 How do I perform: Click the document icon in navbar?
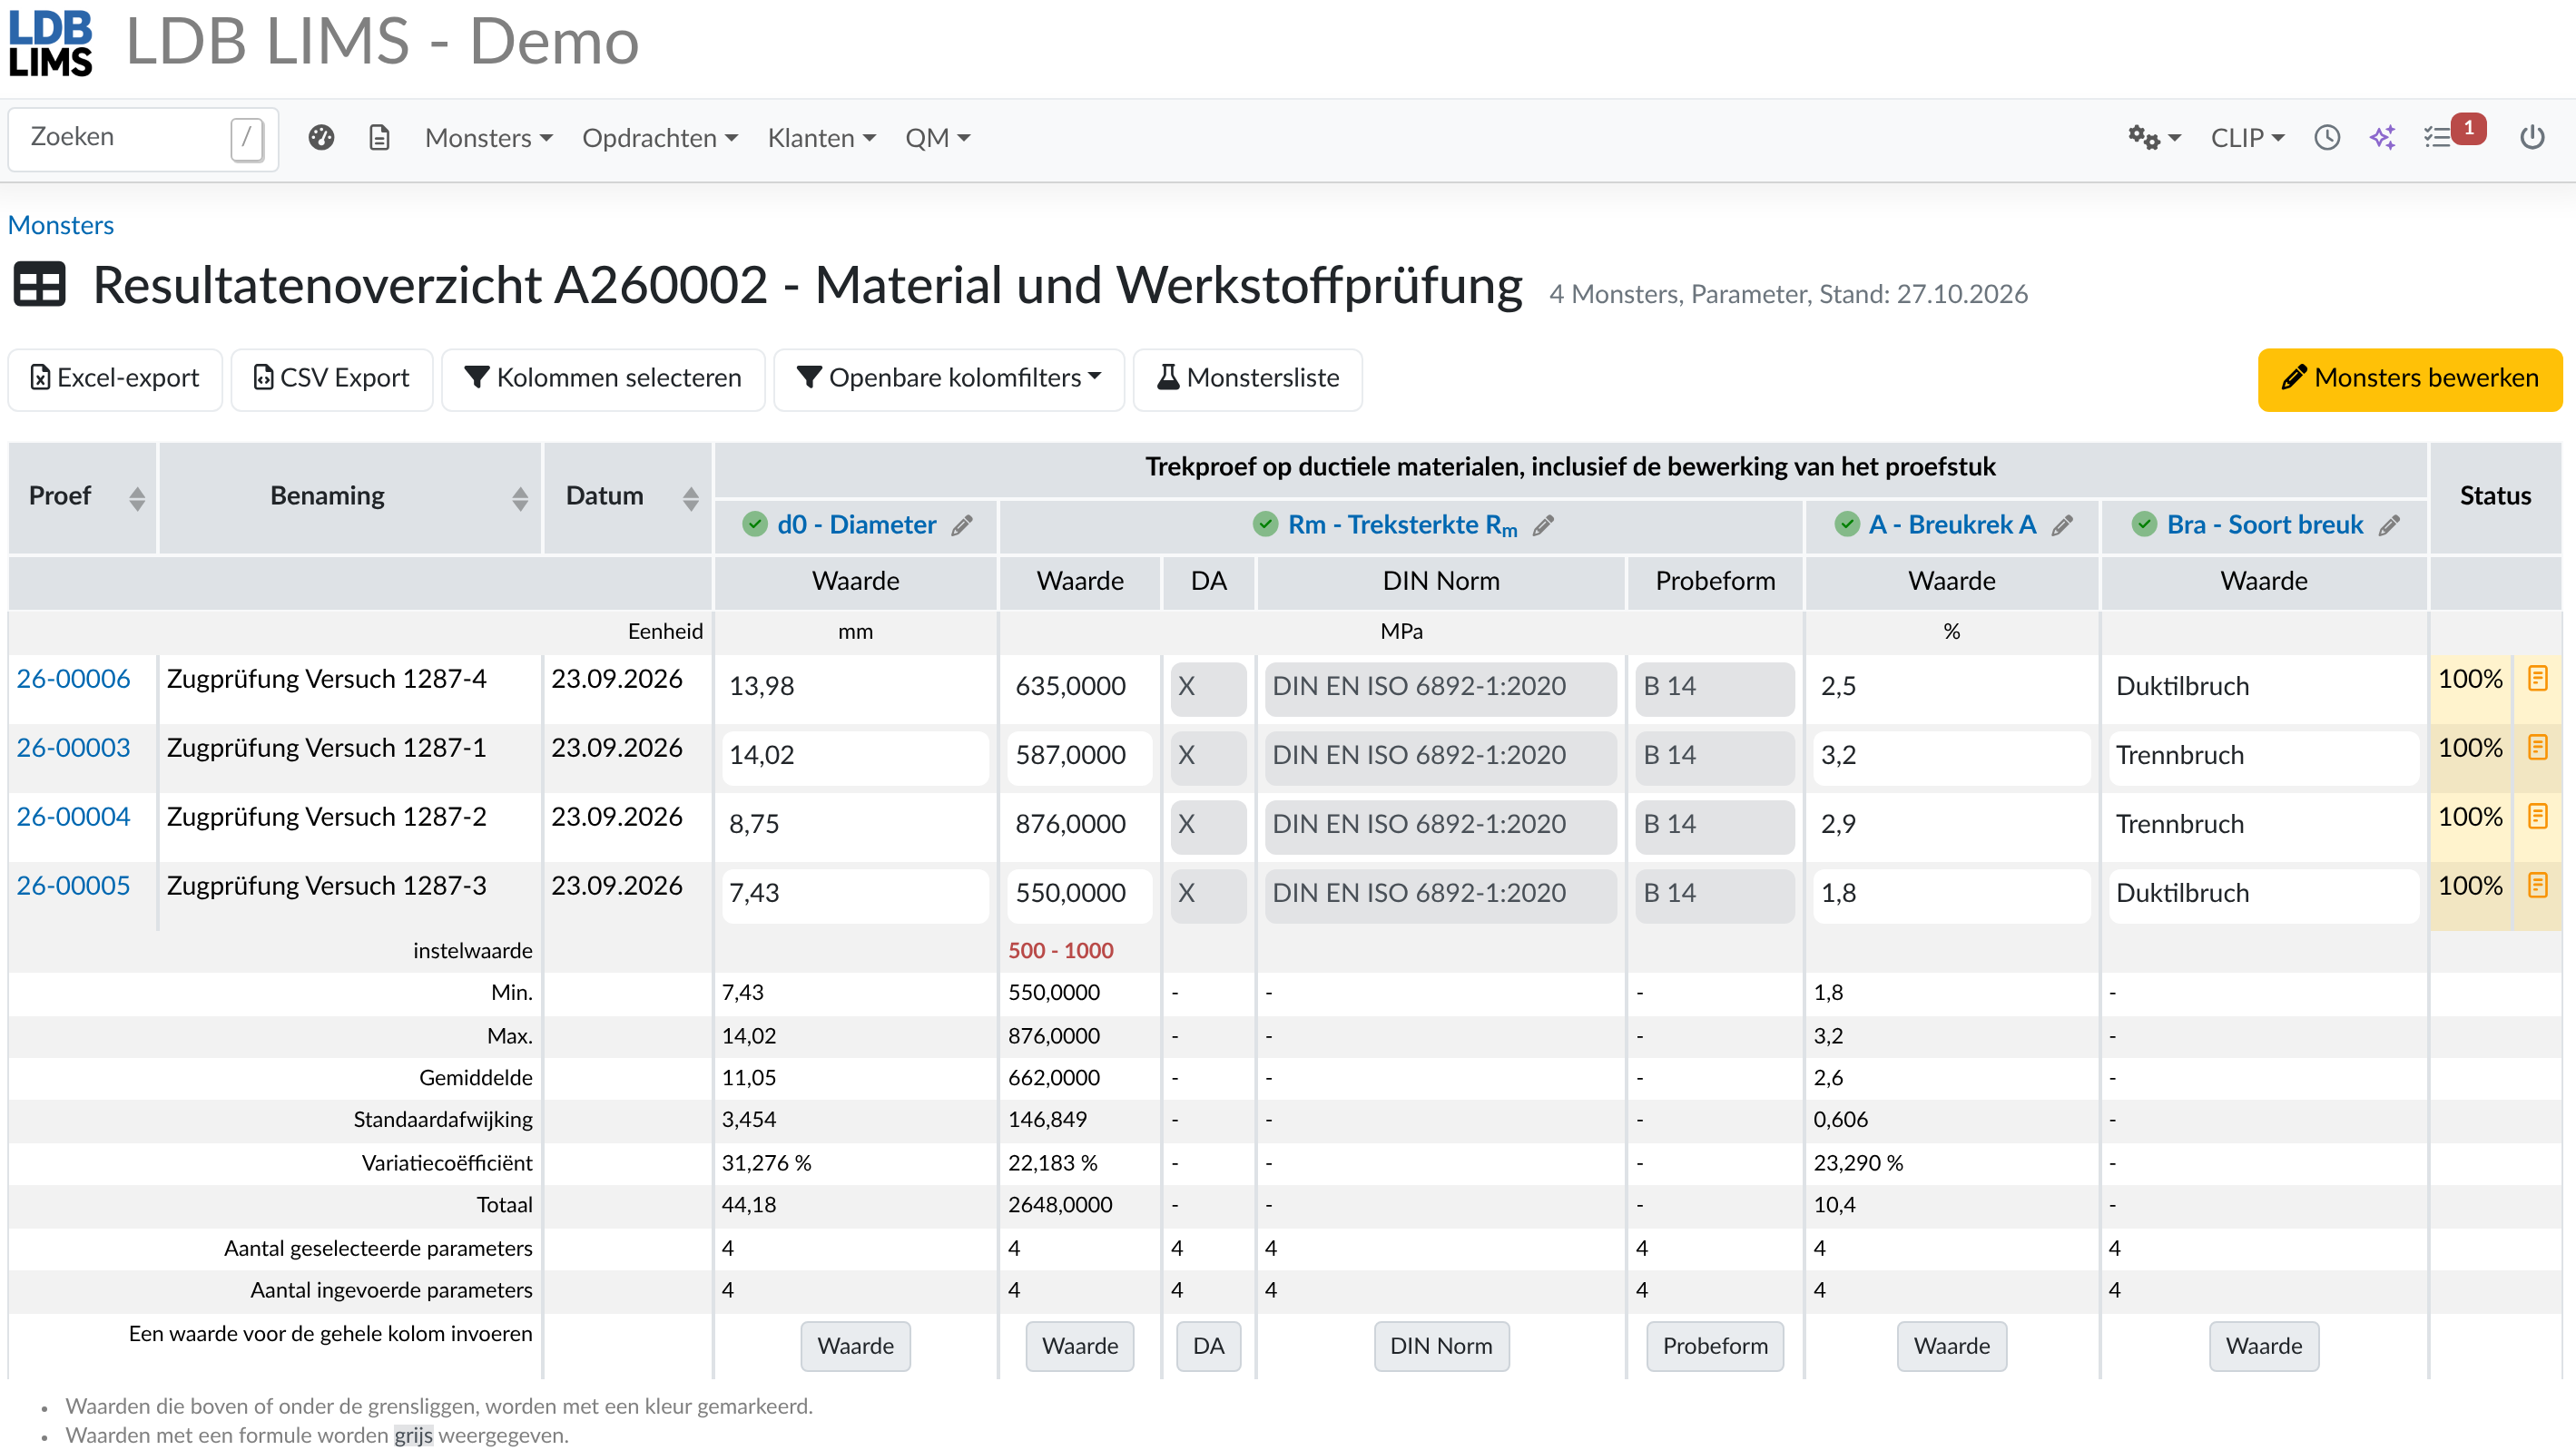pos(379,138)
